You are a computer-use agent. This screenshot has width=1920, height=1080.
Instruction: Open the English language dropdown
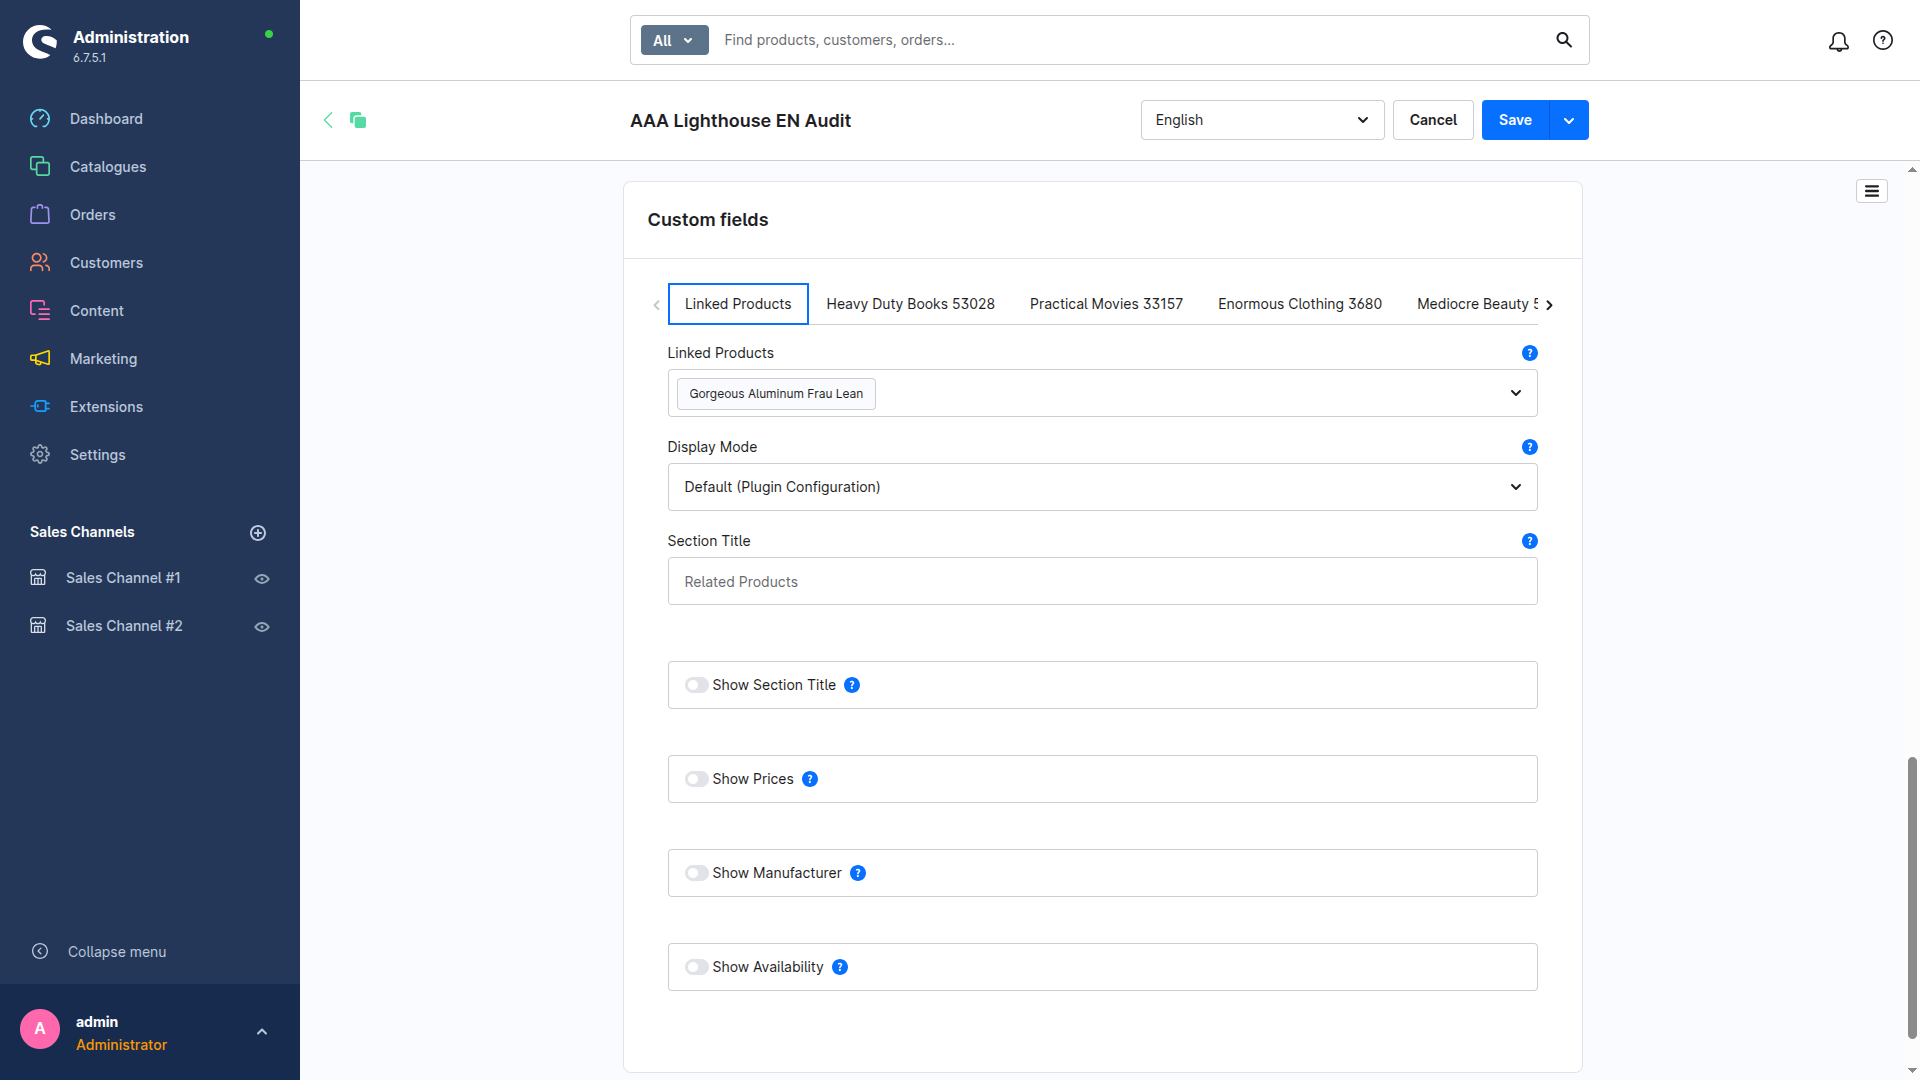coord(1262,120)
